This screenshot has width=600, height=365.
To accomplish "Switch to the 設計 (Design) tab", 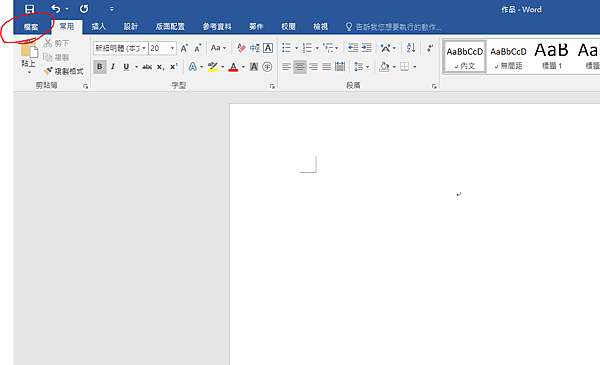I will pyautogui.click(x=130, y=26).
